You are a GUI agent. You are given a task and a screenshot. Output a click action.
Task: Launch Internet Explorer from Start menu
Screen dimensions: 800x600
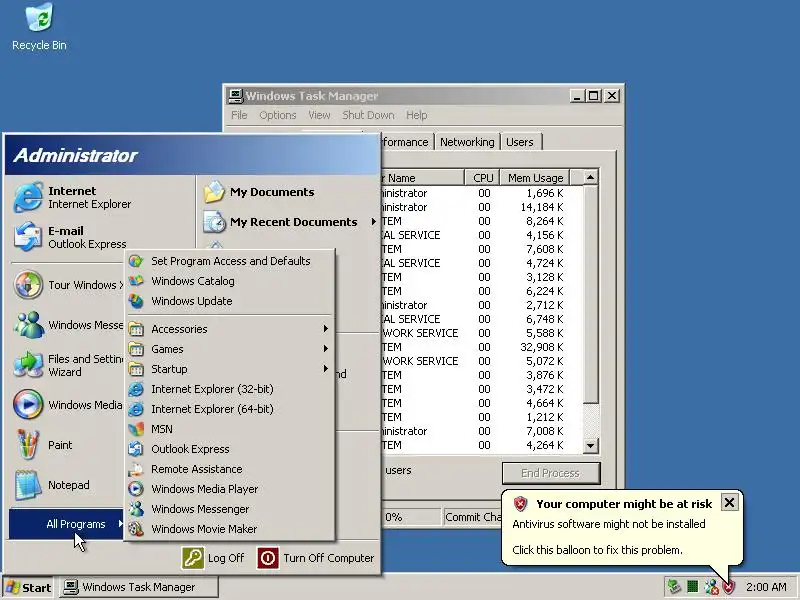[71, 197]
